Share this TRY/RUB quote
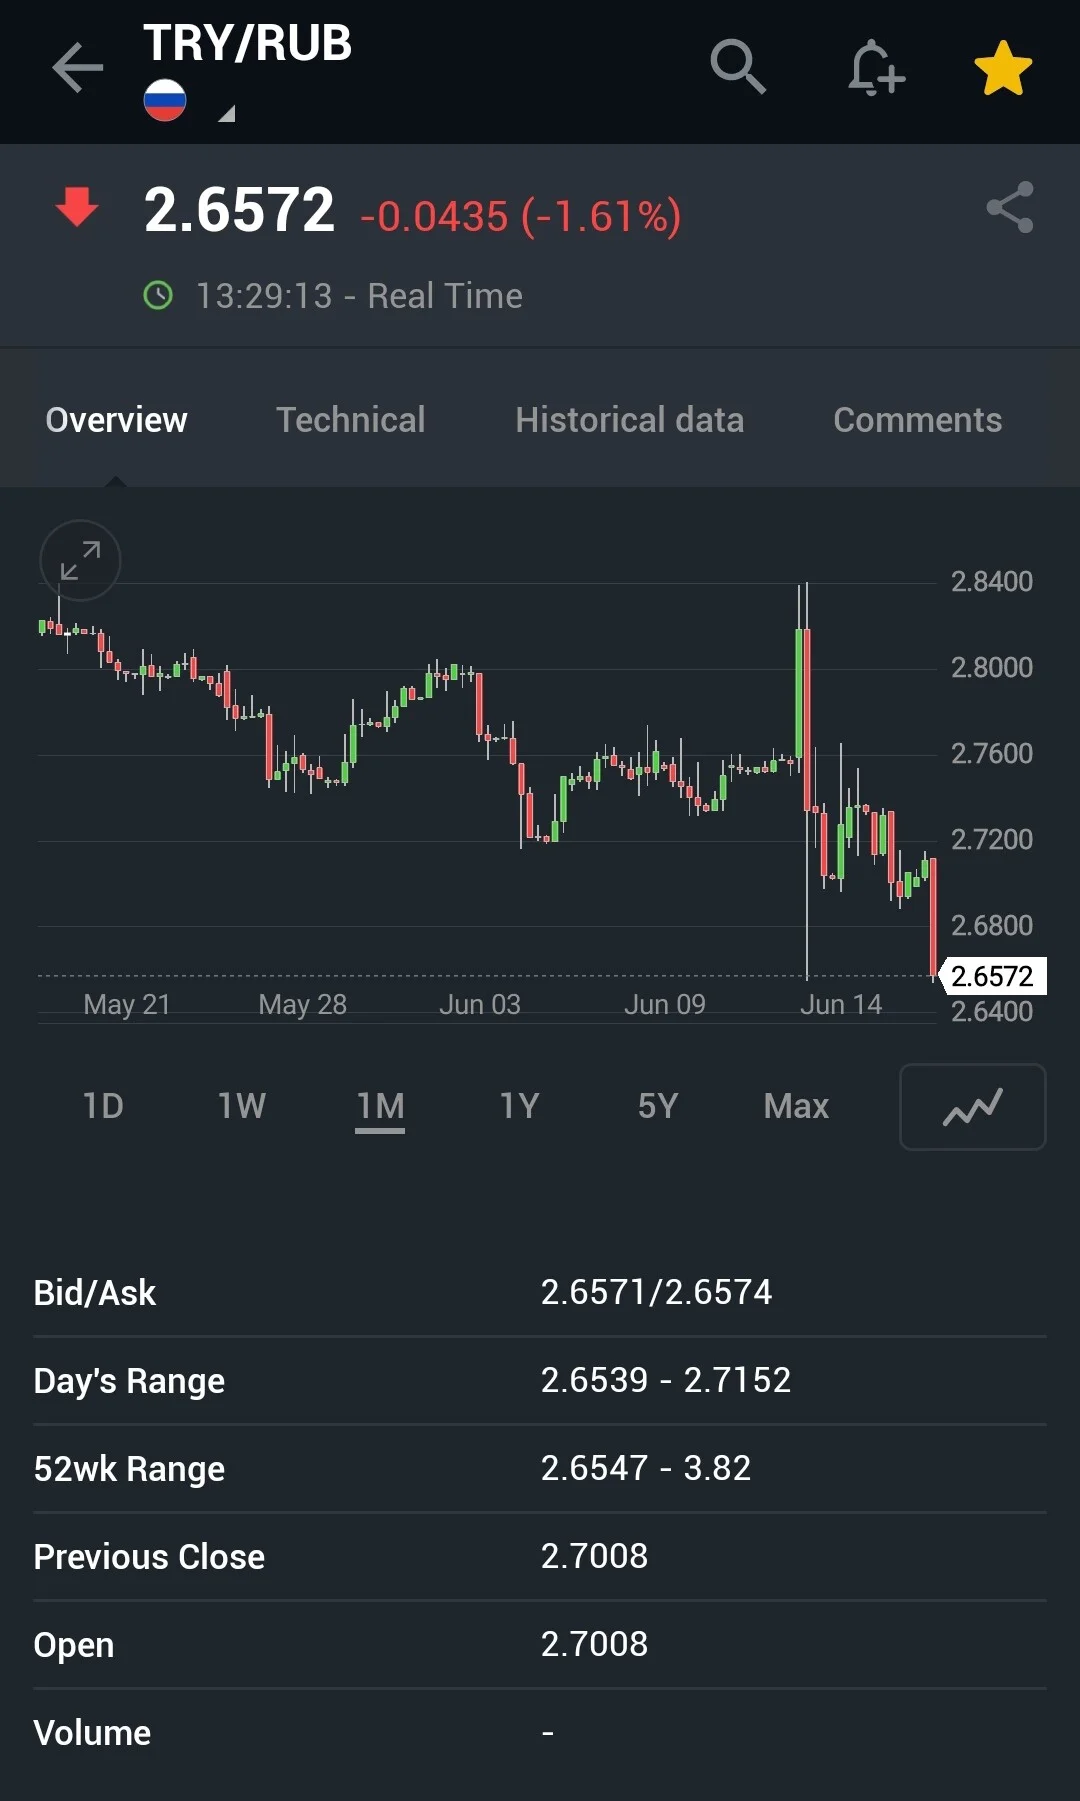The height and width of the screenshot is (1801, 1080). (1010, 207)
